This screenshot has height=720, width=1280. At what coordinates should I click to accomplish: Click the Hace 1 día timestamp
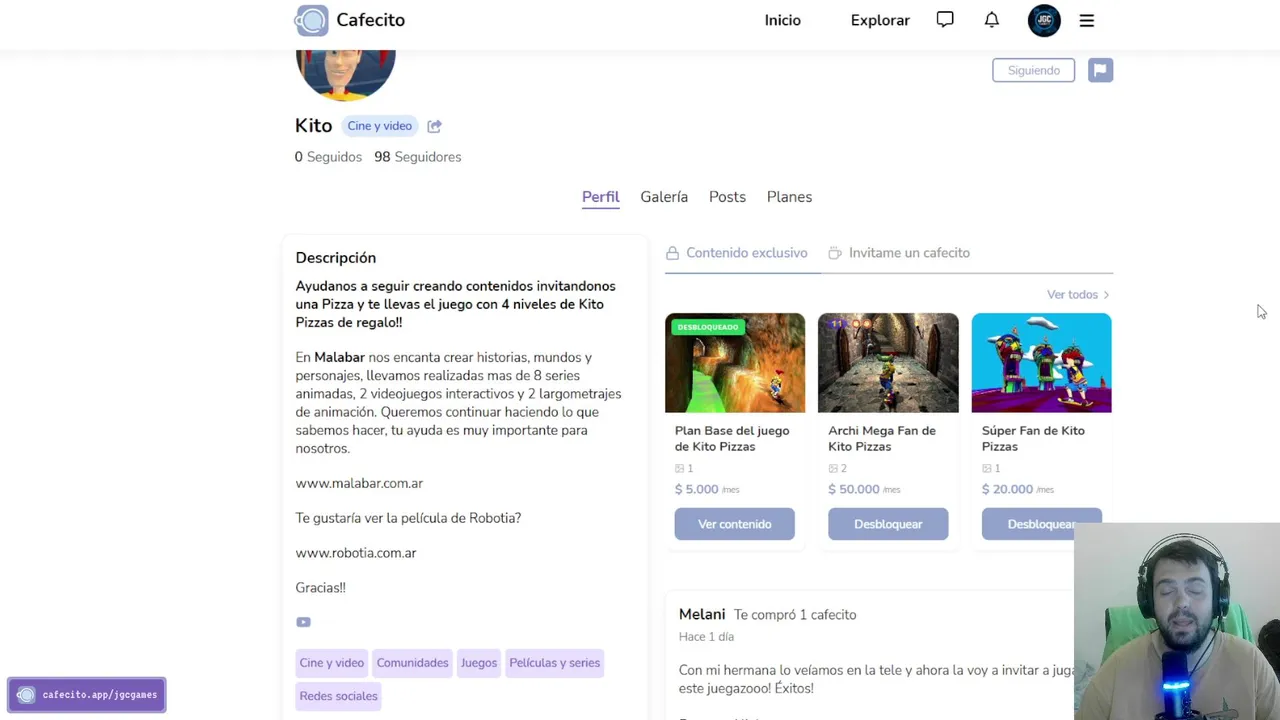pos(706,637)
